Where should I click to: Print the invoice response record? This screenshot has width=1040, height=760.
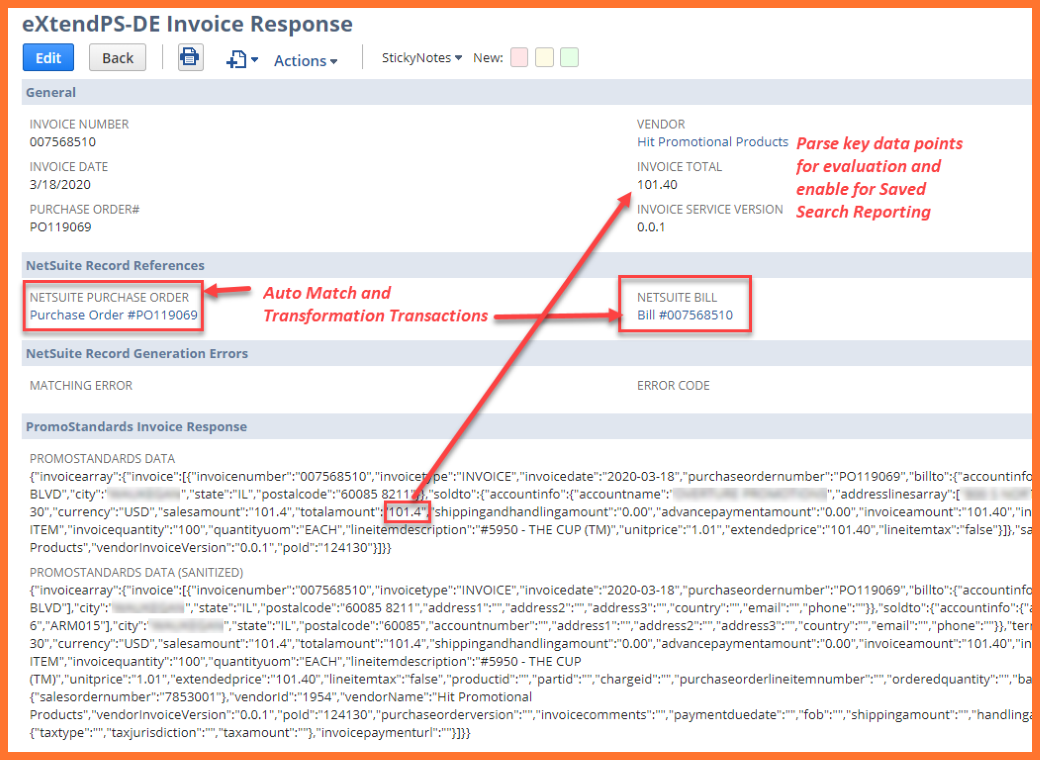190,57
